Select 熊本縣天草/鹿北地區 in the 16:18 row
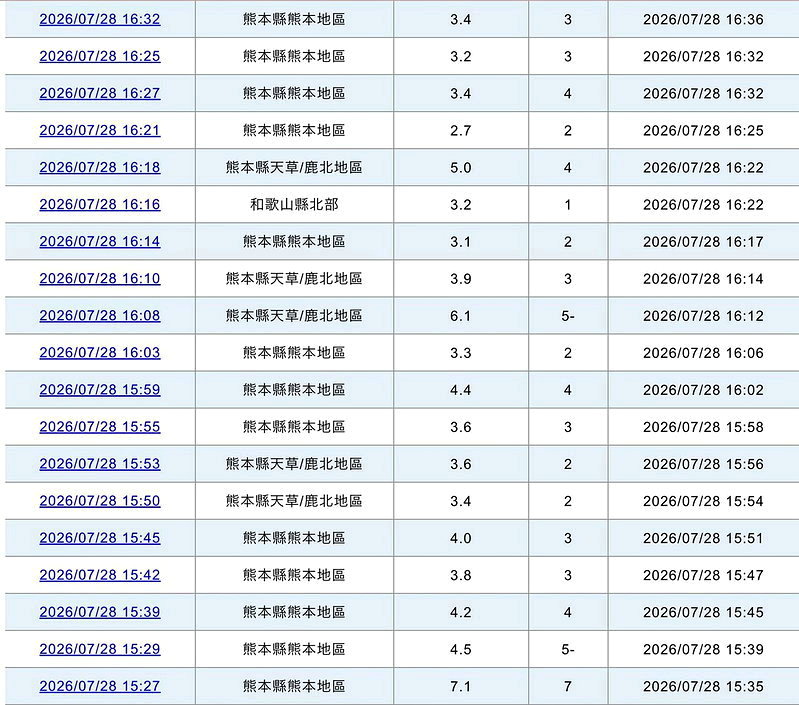 (294, 168)
